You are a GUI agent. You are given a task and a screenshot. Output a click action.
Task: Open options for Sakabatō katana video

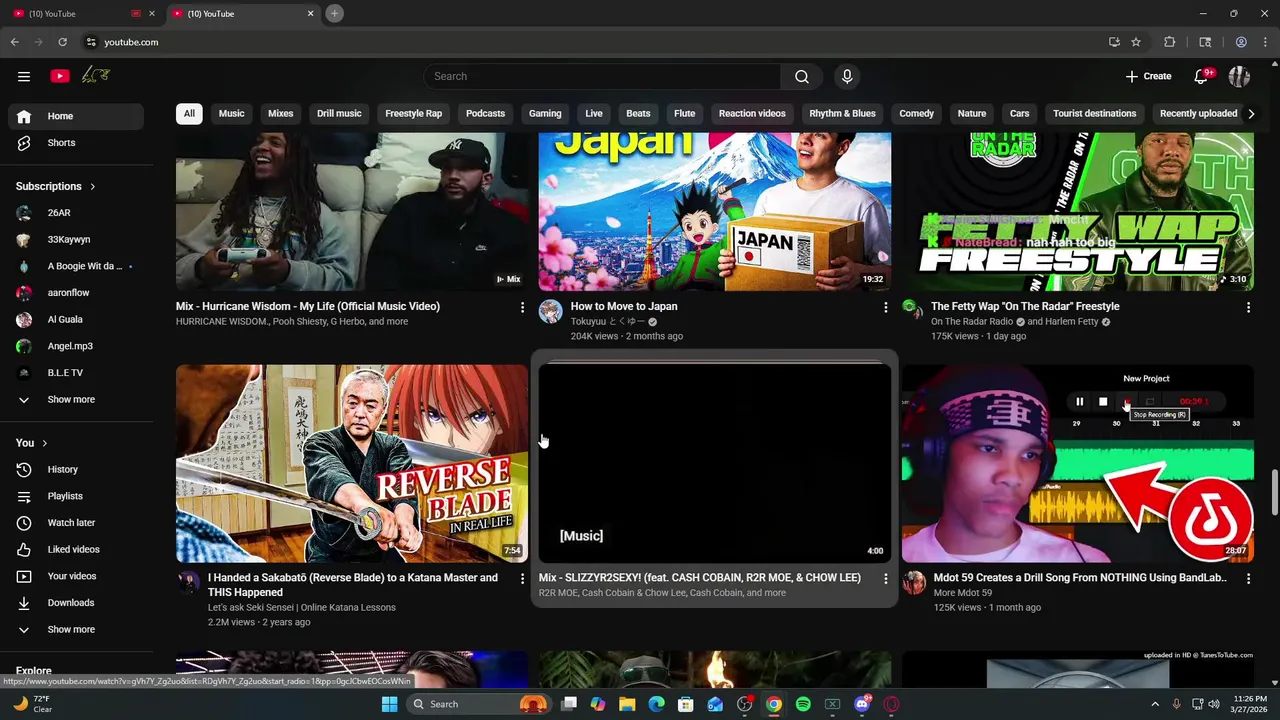coord(522,578)
